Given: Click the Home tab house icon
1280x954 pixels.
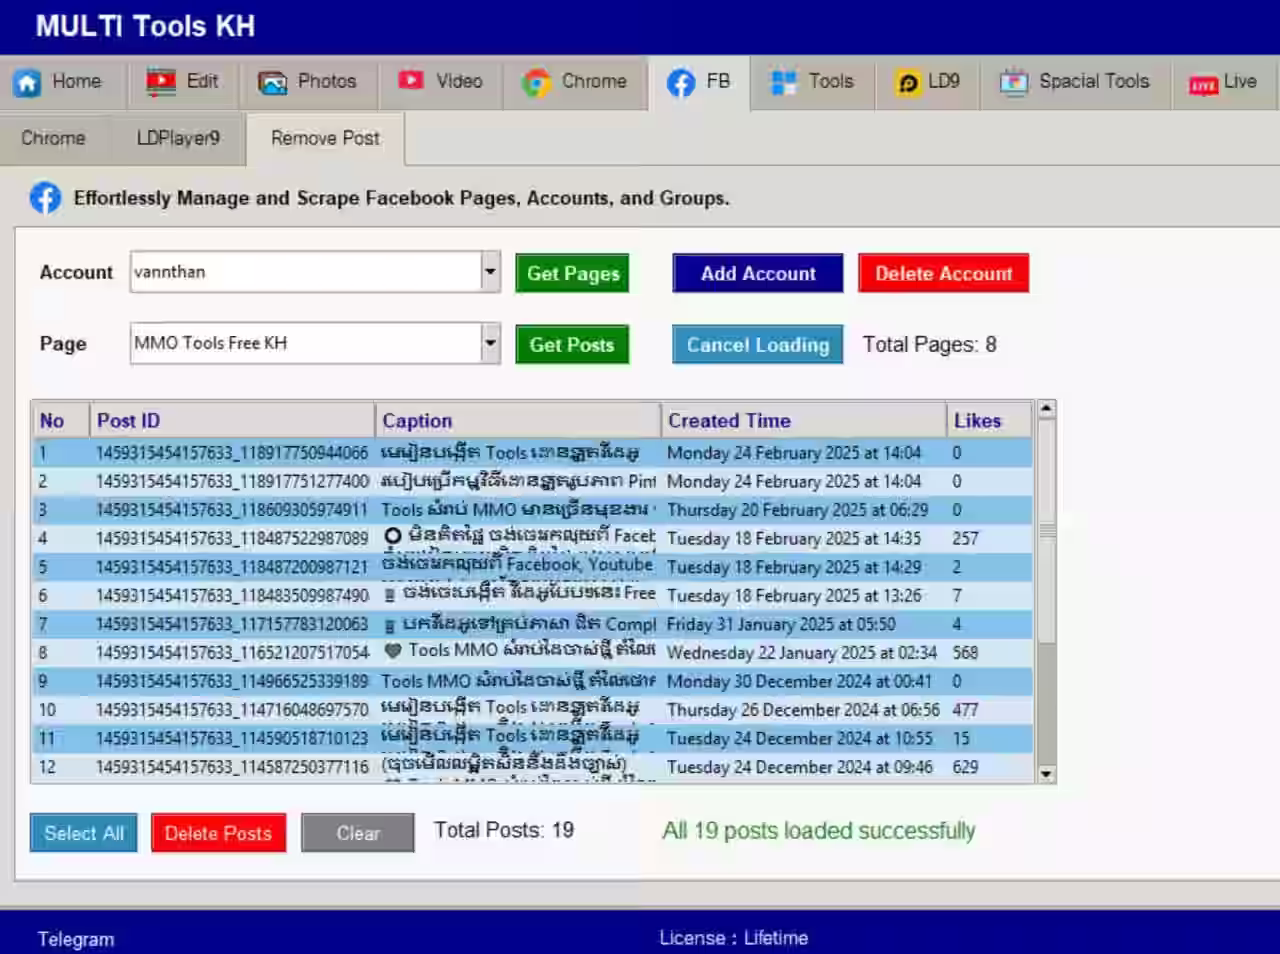Looking at the screenshot, I should pyautogui.click(x=28, y=83).
